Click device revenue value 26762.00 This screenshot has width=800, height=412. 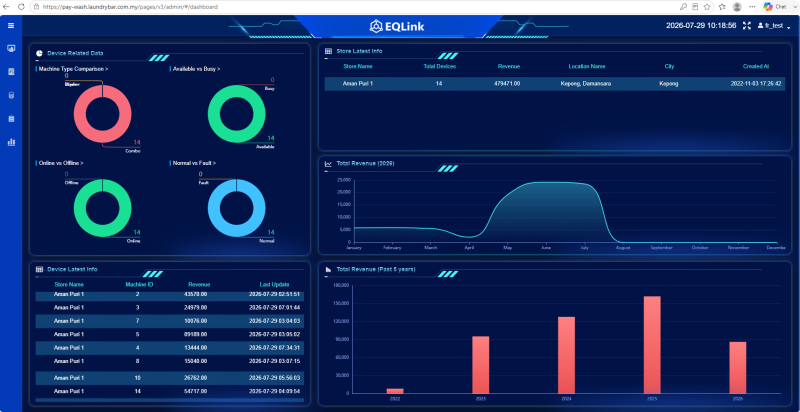pos(195,378)
